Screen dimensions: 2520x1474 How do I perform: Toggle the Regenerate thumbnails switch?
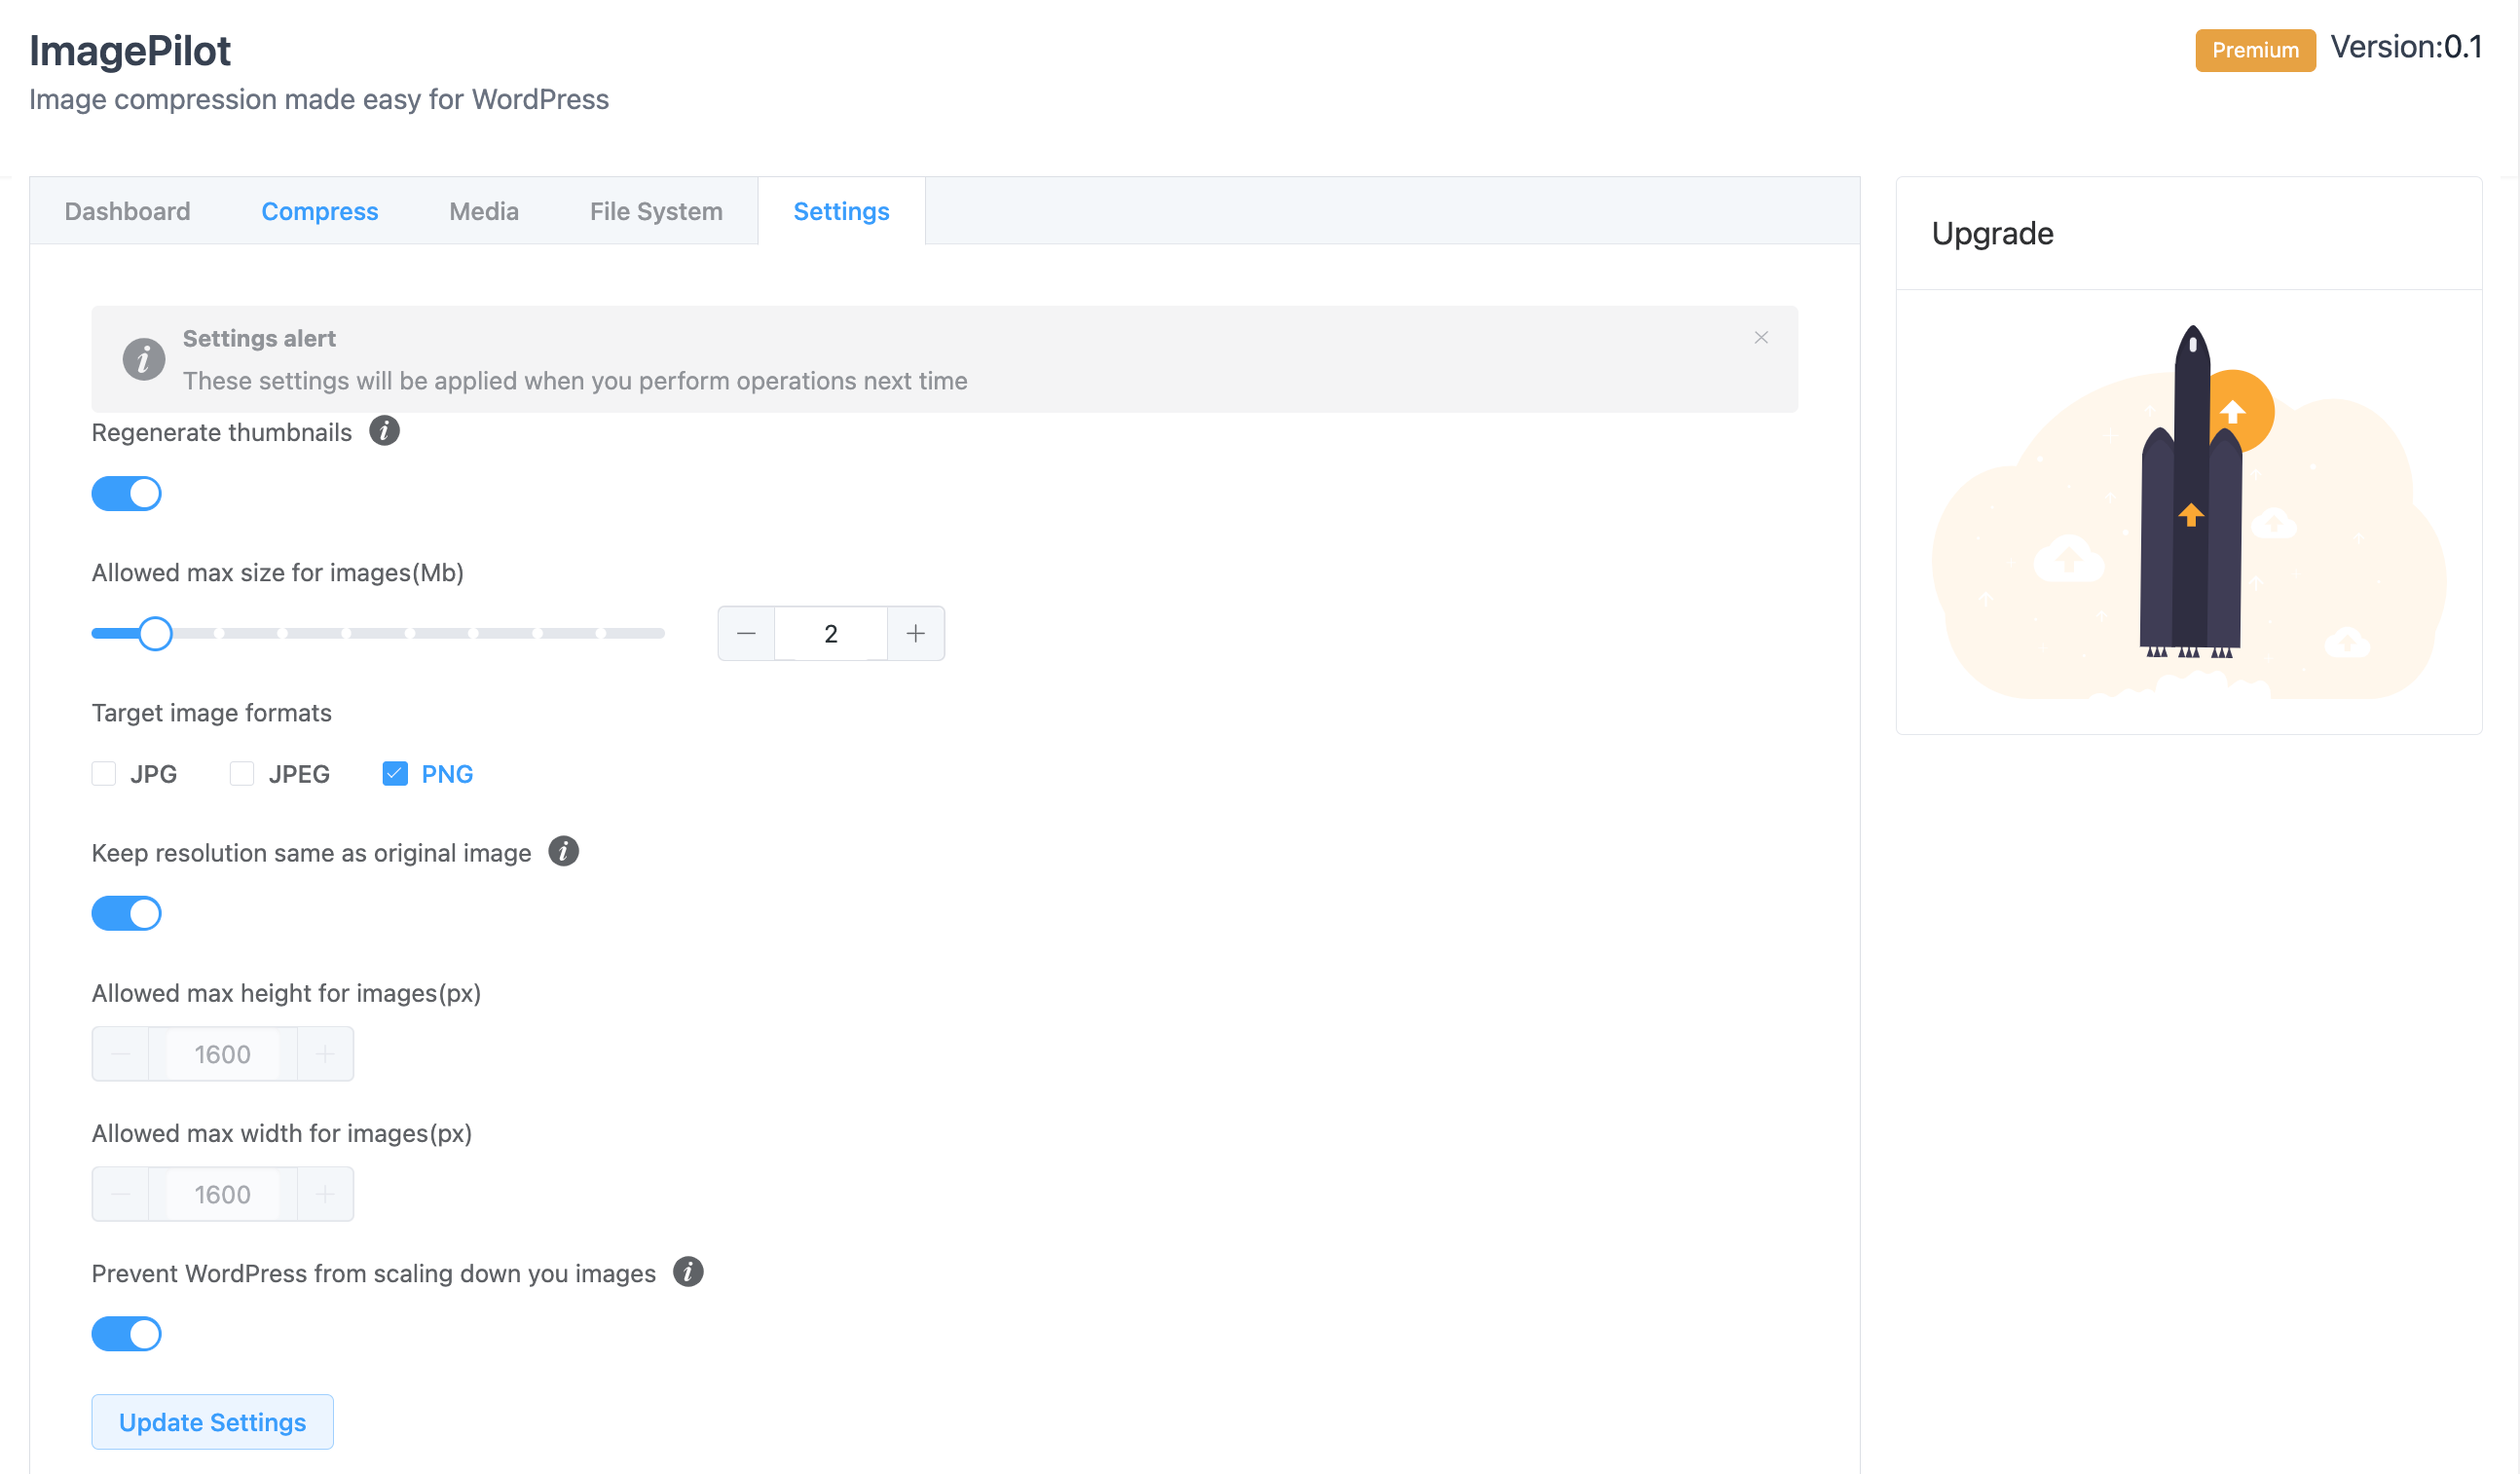pos(126,493)
